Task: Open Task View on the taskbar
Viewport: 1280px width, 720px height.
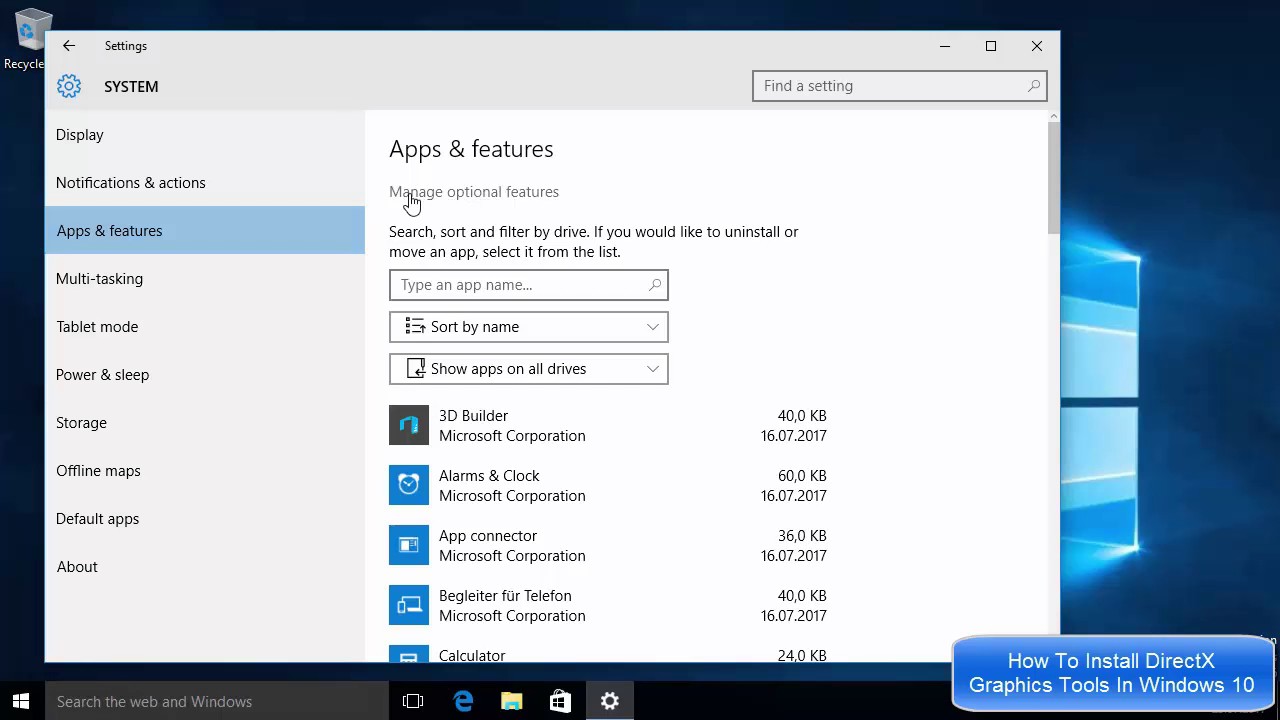Action: [x=413, y=701]
